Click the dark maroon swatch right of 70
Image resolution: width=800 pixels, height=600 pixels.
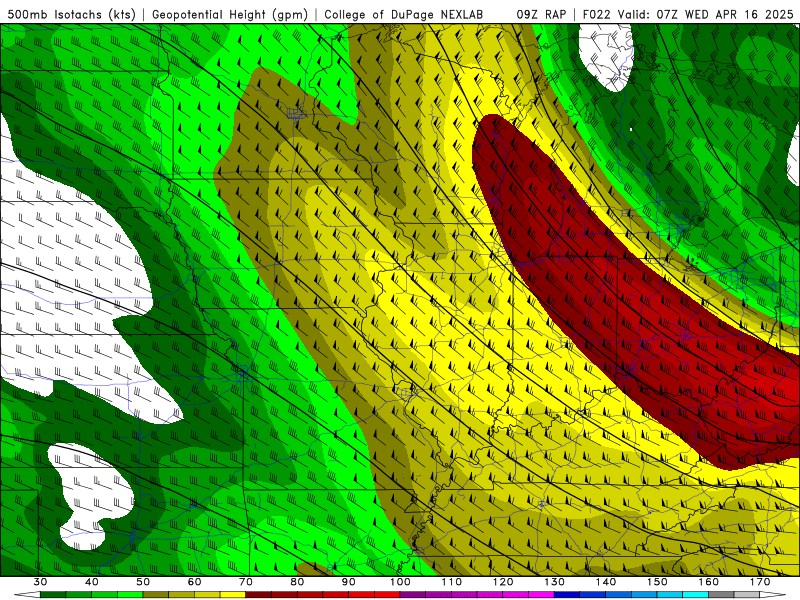point(259,595)
